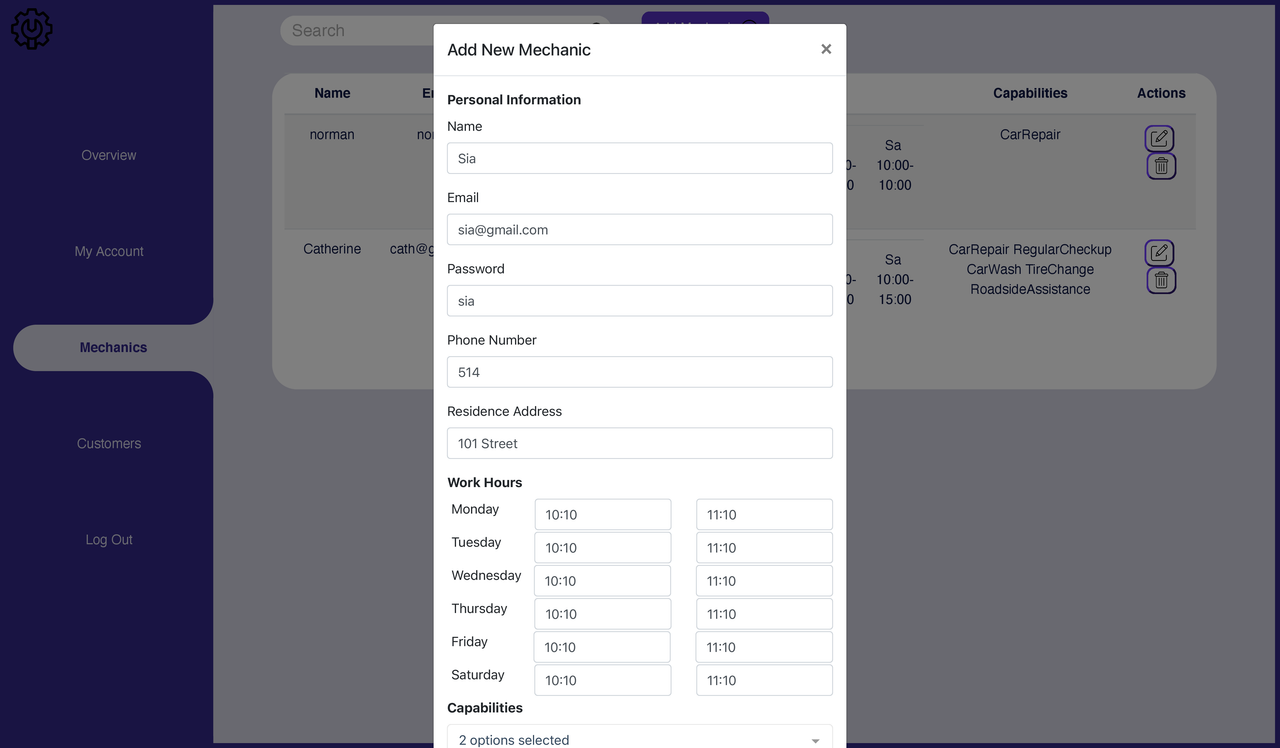
Task: Click the Password input field
Action: click(639, 300)
